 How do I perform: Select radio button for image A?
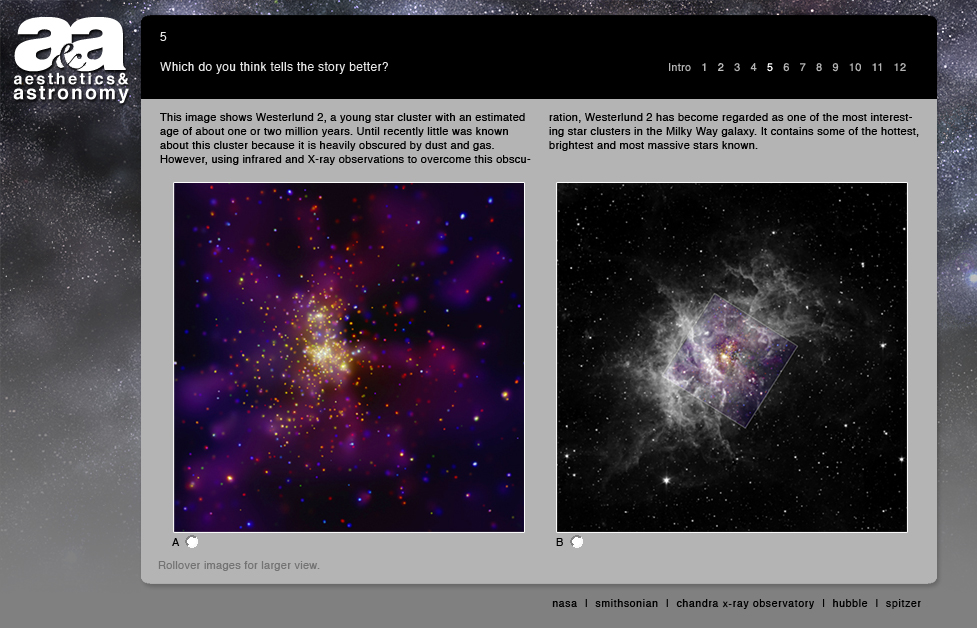[x=192, y=542]
